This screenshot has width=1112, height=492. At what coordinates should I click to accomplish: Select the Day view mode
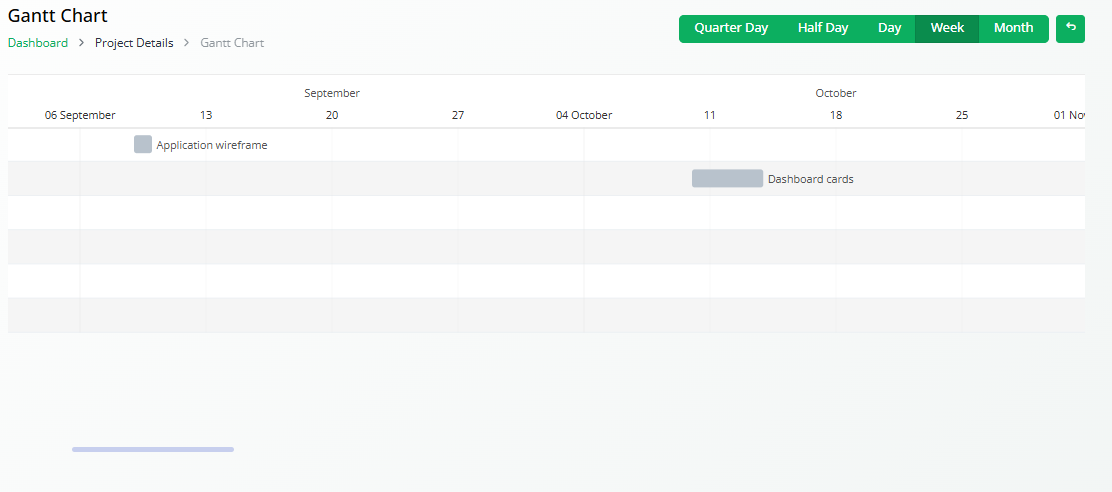(889, 28)
